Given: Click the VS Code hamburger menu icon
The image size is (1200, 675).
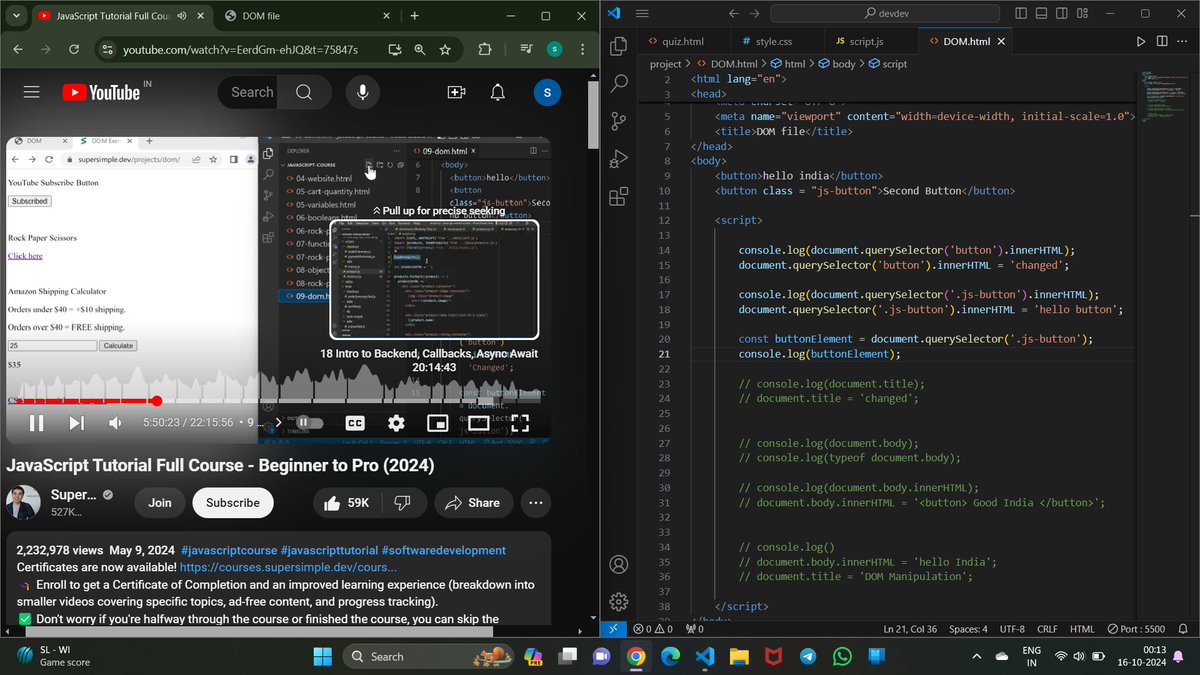Looking at the screenshot, I should click(641, 13).
